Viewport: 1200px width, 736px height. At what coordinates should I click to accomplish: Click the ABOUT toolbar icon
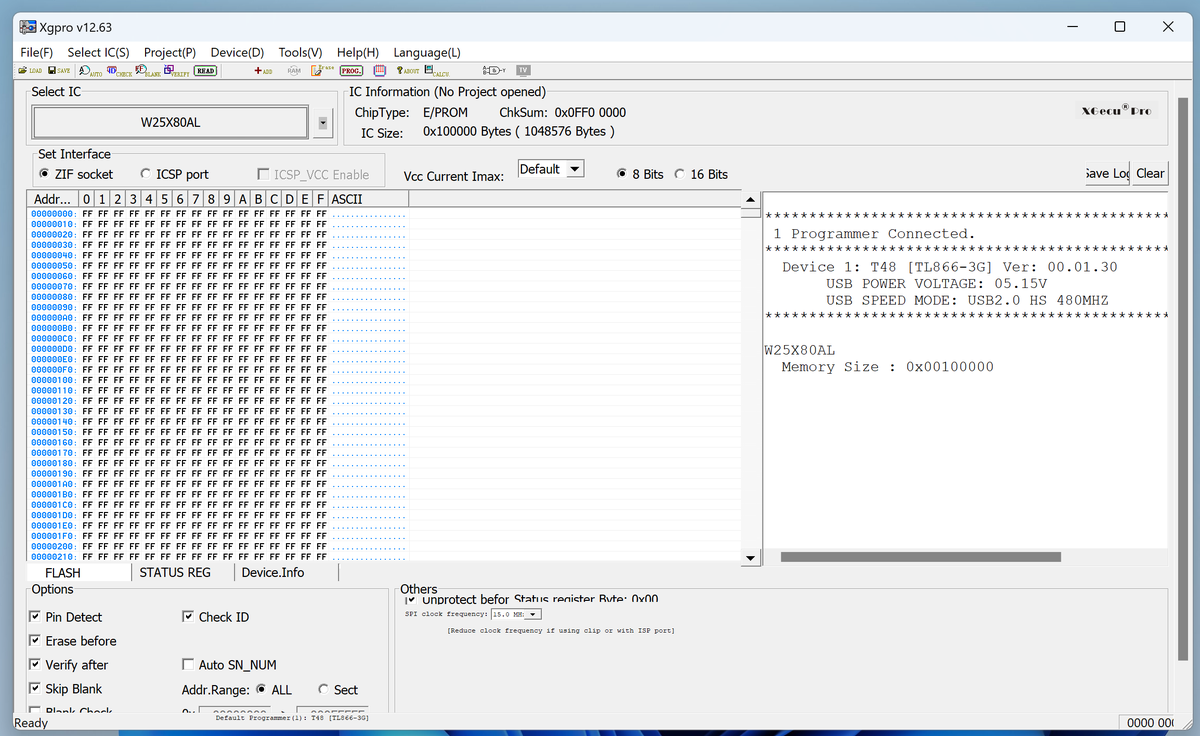pyautogui.click(x=408, y=70)
